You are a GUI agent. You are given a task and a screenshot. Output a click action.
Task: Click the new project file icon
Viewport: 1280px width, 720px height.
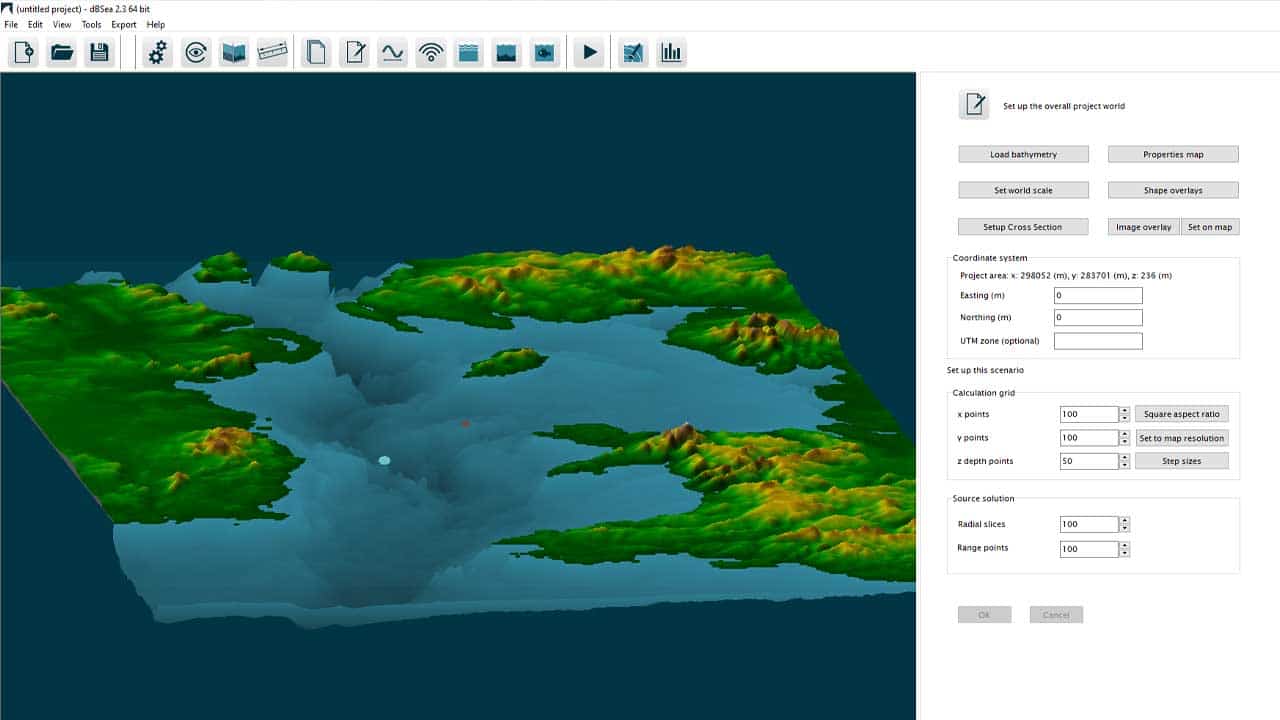coord(24,53)
